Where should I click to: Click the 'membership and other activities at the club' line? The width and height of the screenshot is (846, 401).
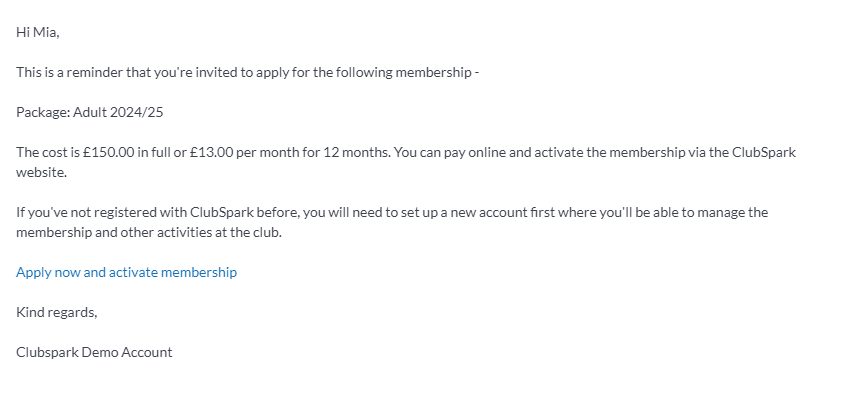[x=149, y=233]
